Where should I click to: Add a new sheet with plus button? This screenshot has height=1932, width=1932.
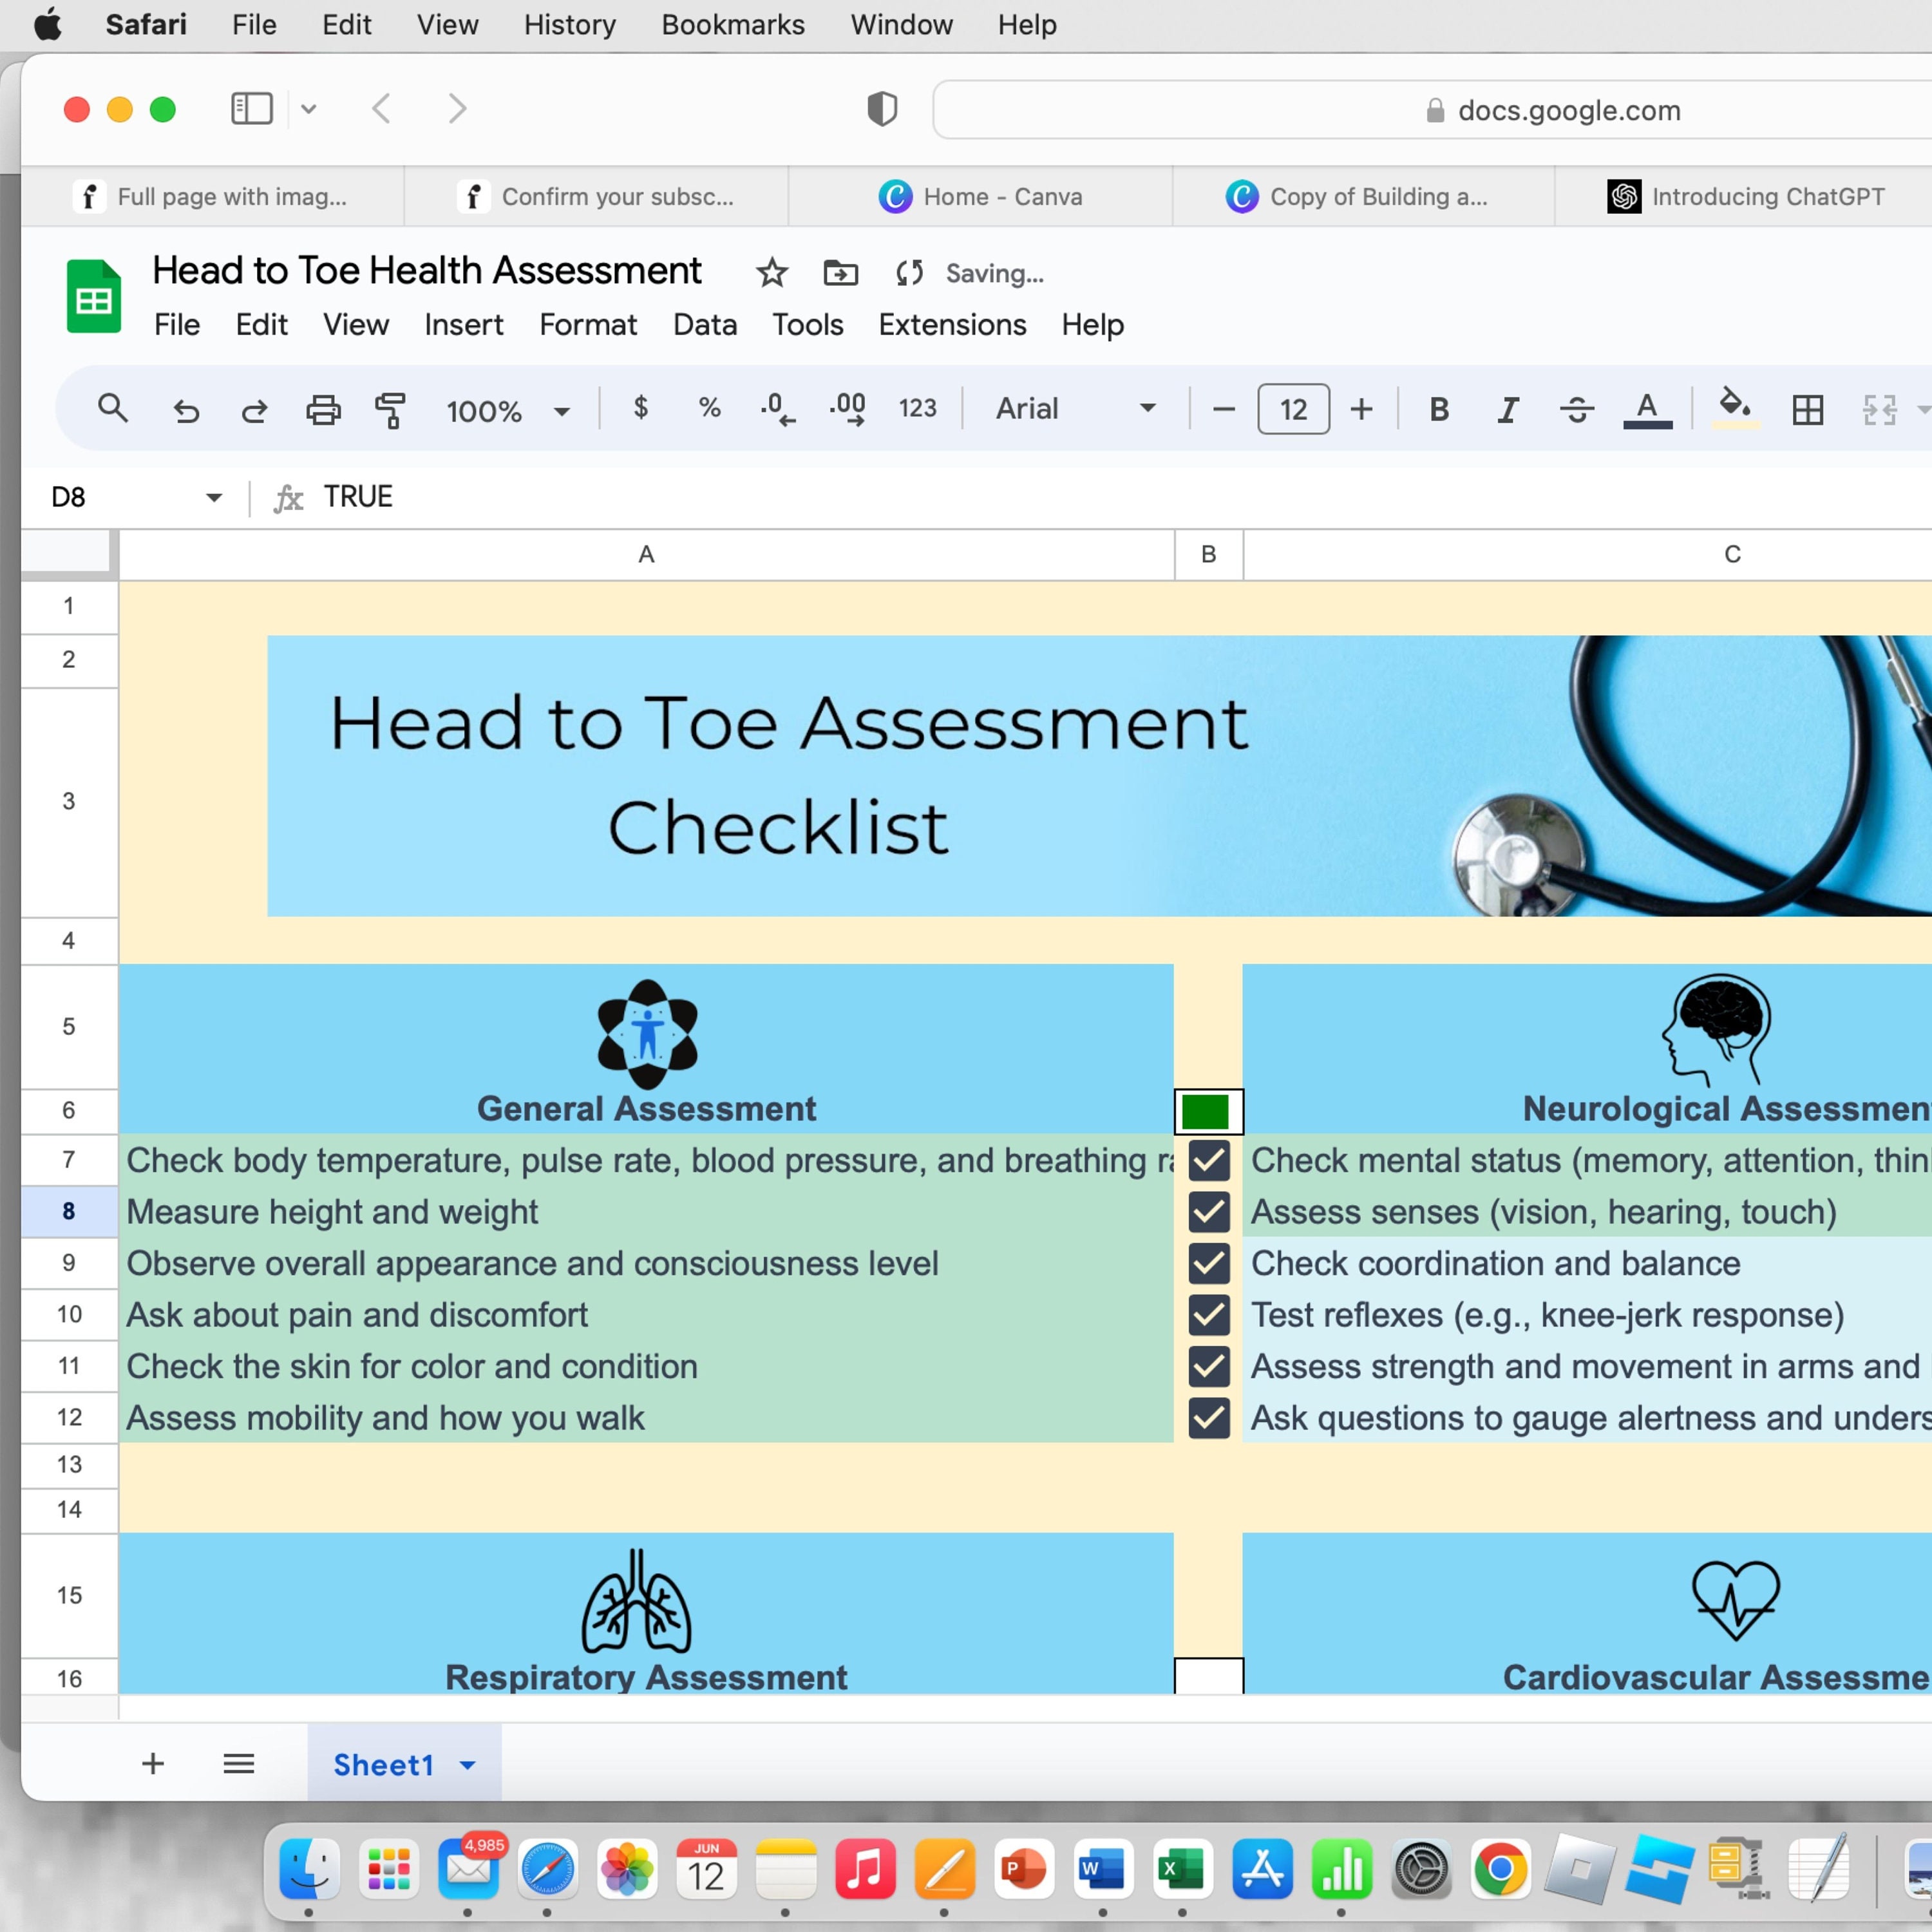point(153,1764)
